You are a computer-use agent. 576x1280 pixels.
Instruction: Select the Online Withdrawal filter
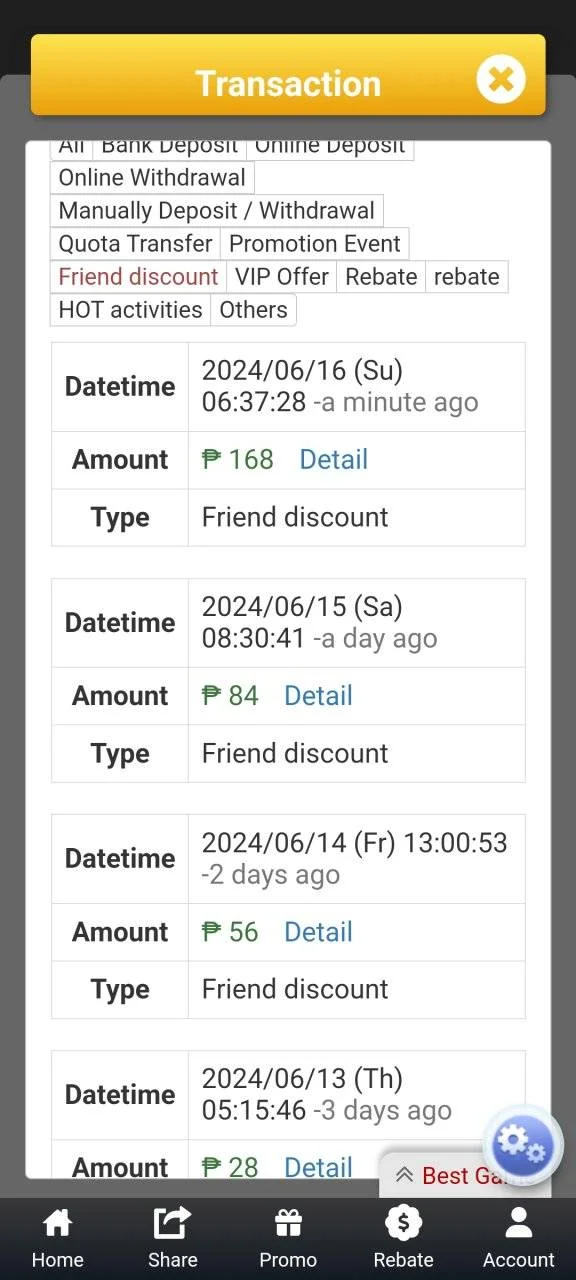(x=152, y=178)
